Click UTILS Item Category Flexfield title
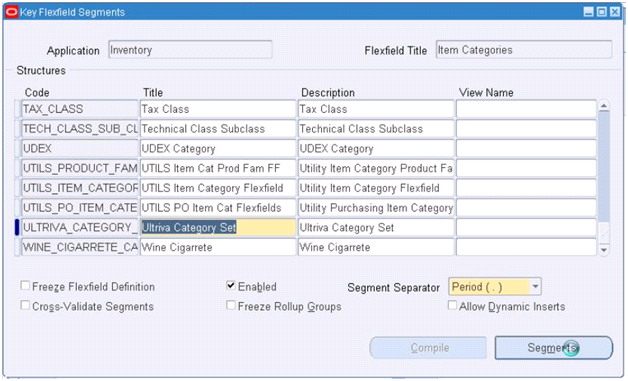The image size is (628, 381). coord(217,188)
